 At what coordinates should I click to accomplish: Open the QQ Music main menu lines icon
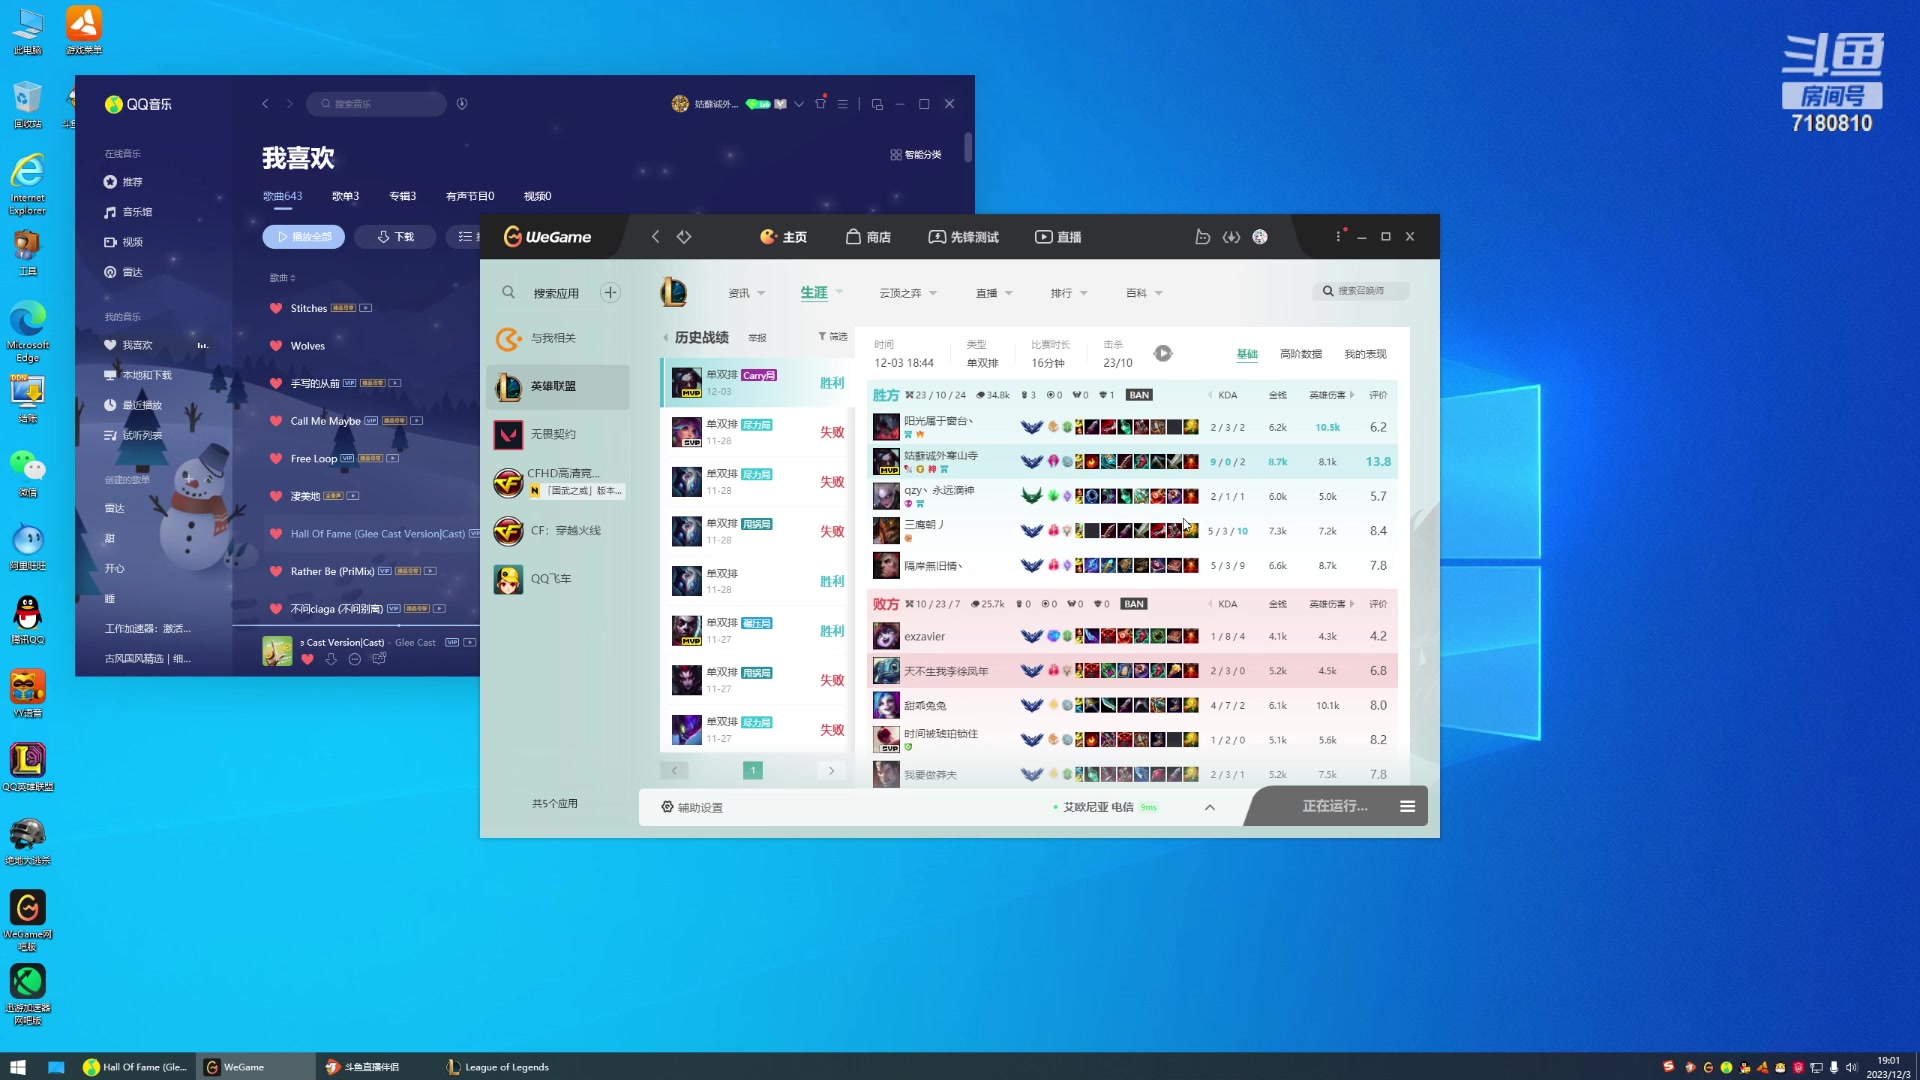coord(843,104)
